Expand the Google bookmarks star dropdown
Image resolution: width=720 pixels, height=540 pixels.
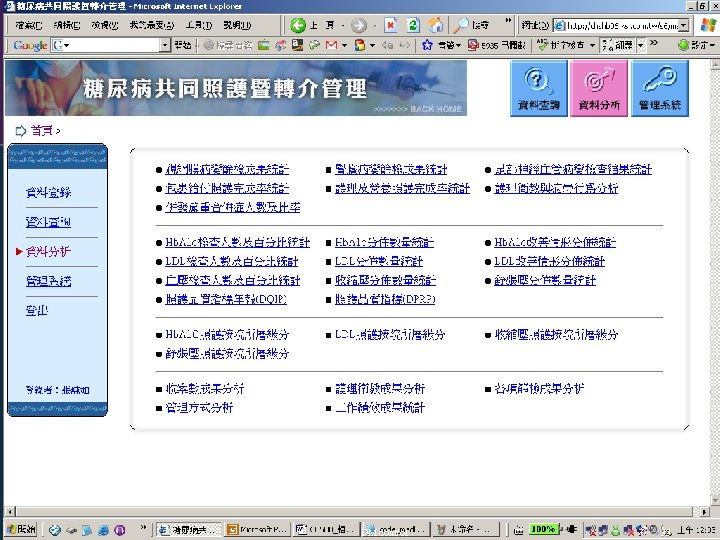tap(458, 45)
